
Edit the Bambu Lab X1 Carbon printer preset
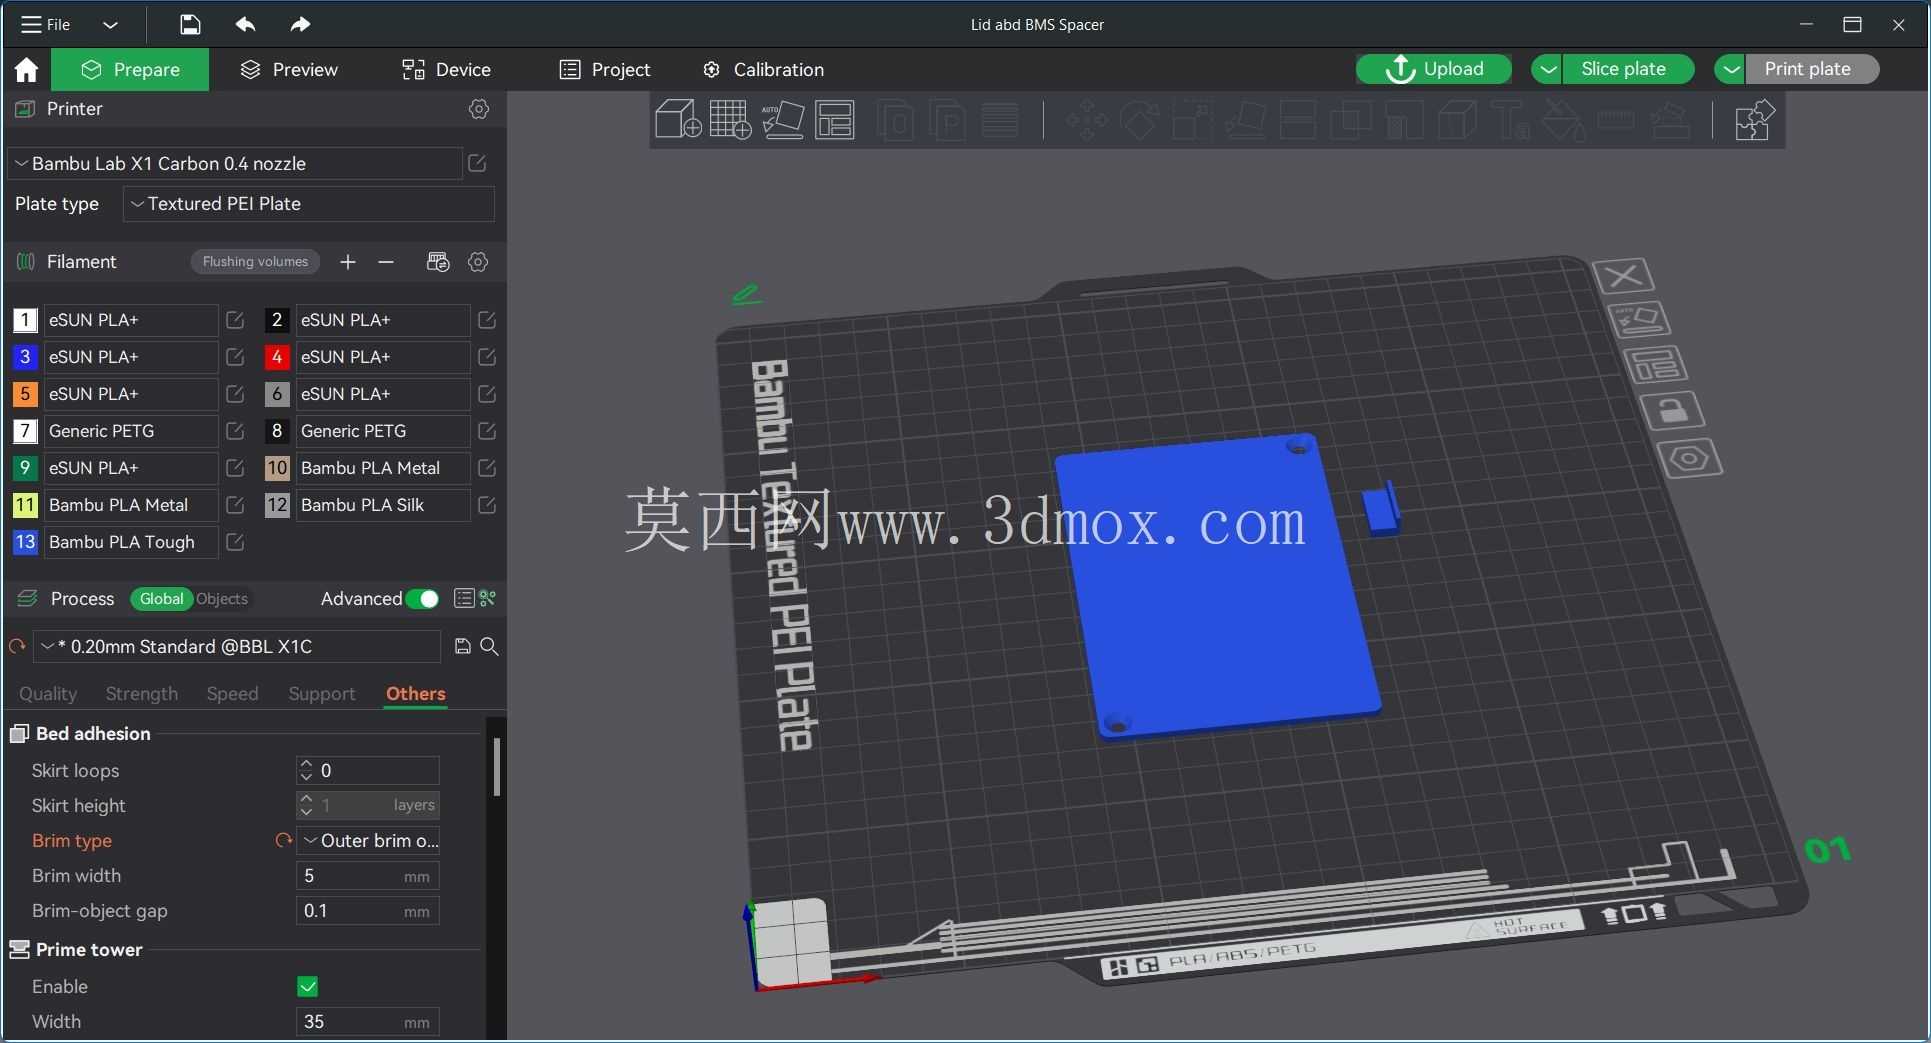(477, 163)
